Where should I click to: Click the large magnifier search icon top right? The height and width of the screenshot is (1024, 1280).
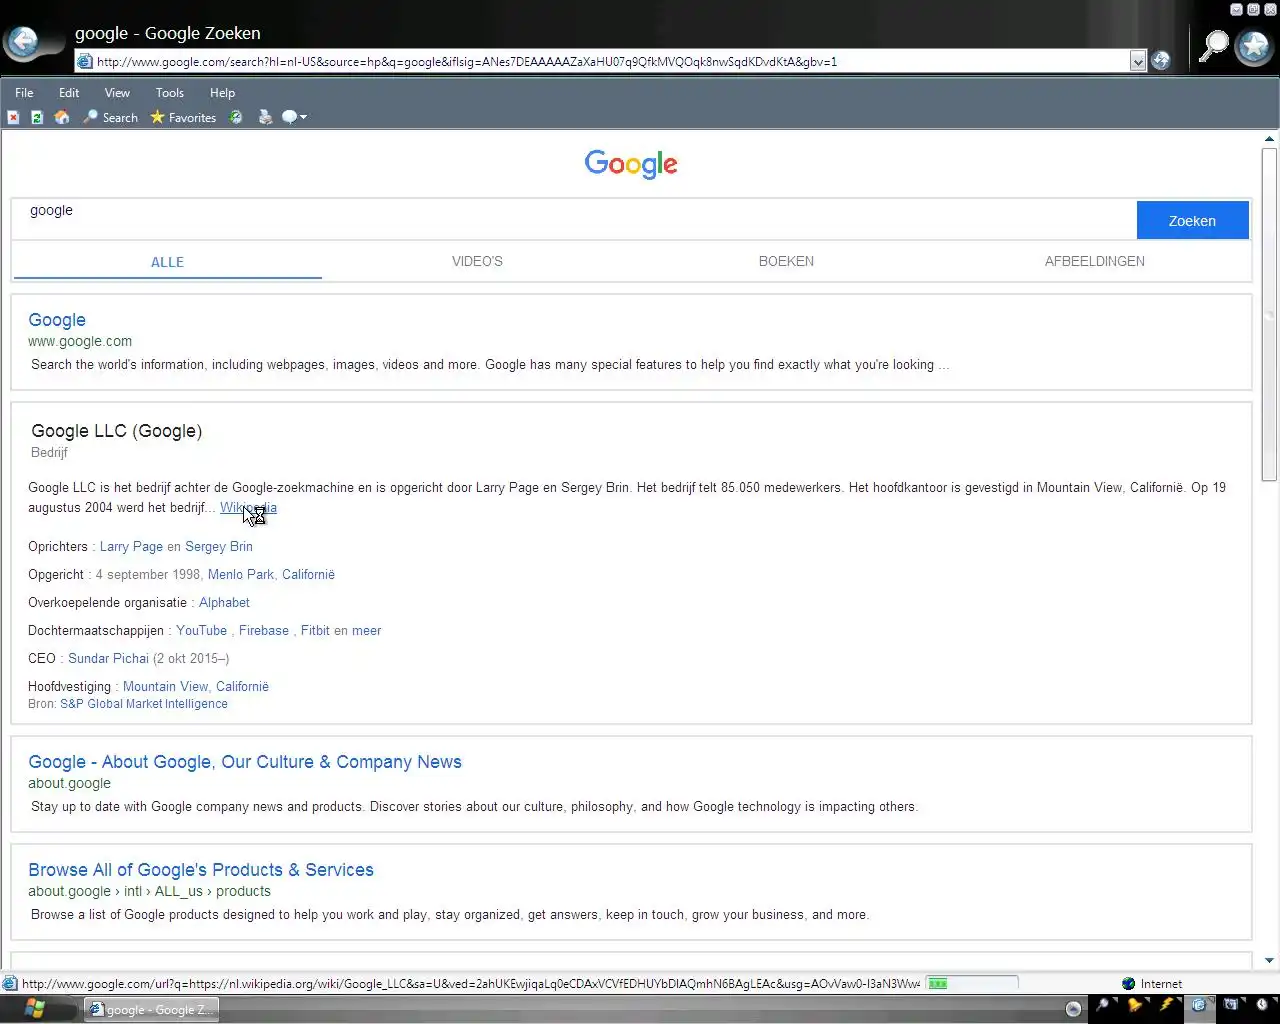click(1213, 46)
